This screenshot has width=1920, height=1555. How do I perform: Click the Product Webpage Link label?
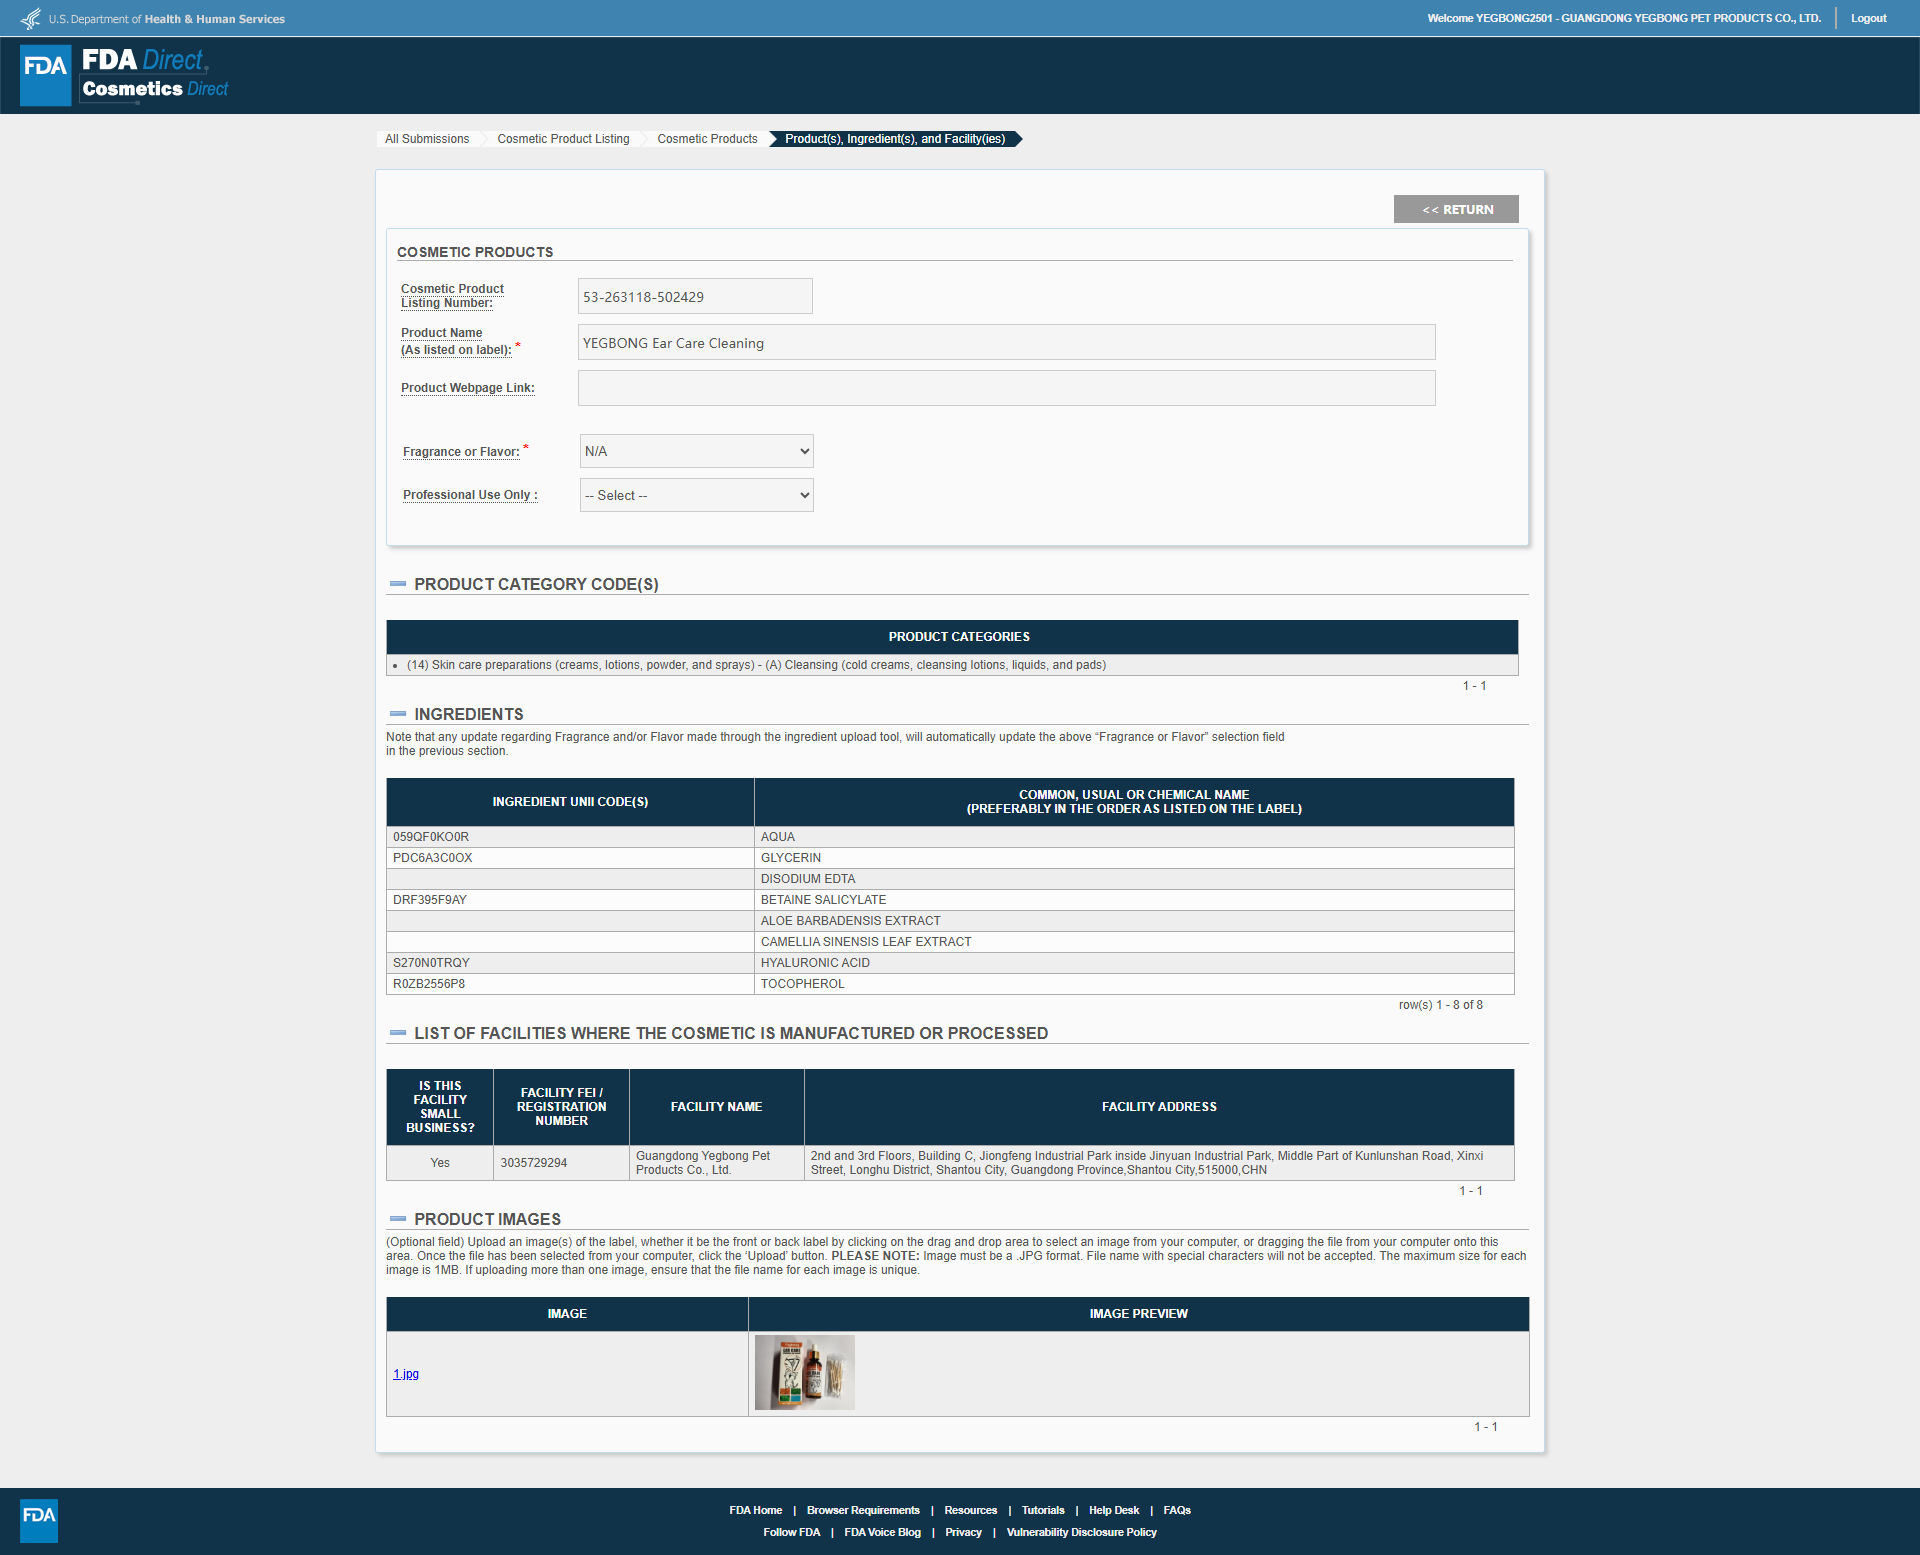pyautogui.click(x=468, y=388)
